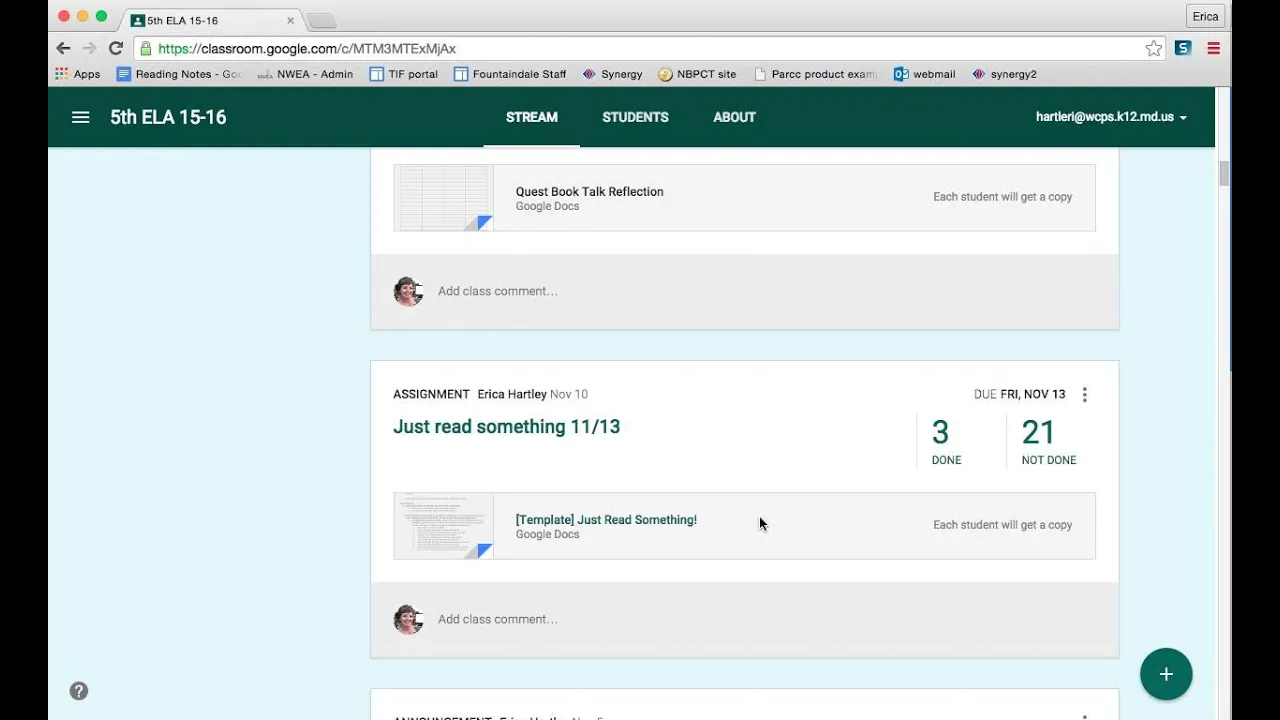The image size is (1280, 720).
Task: Open the [Template] Just Read Something! document
Action: pyautogui.click(x=606, y=520)
